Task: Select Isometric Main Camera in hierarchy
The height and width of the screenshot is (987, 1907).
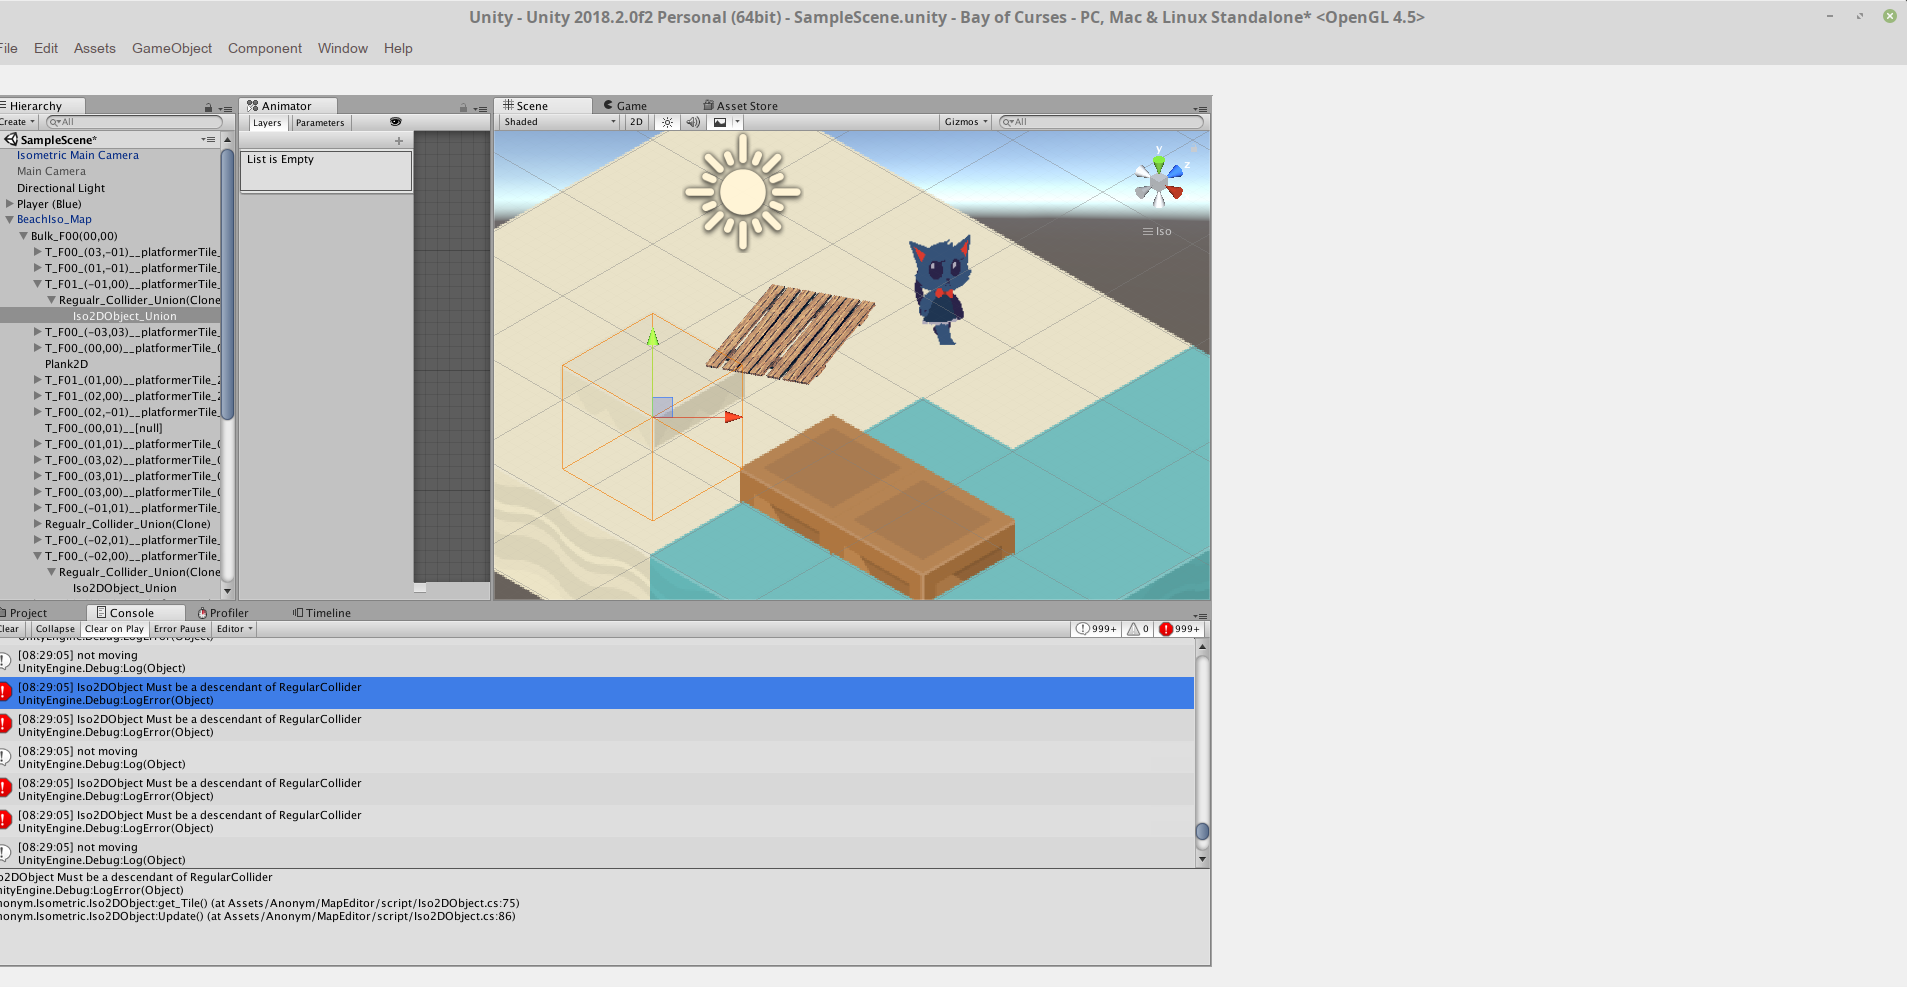Action: click(78, 155)
